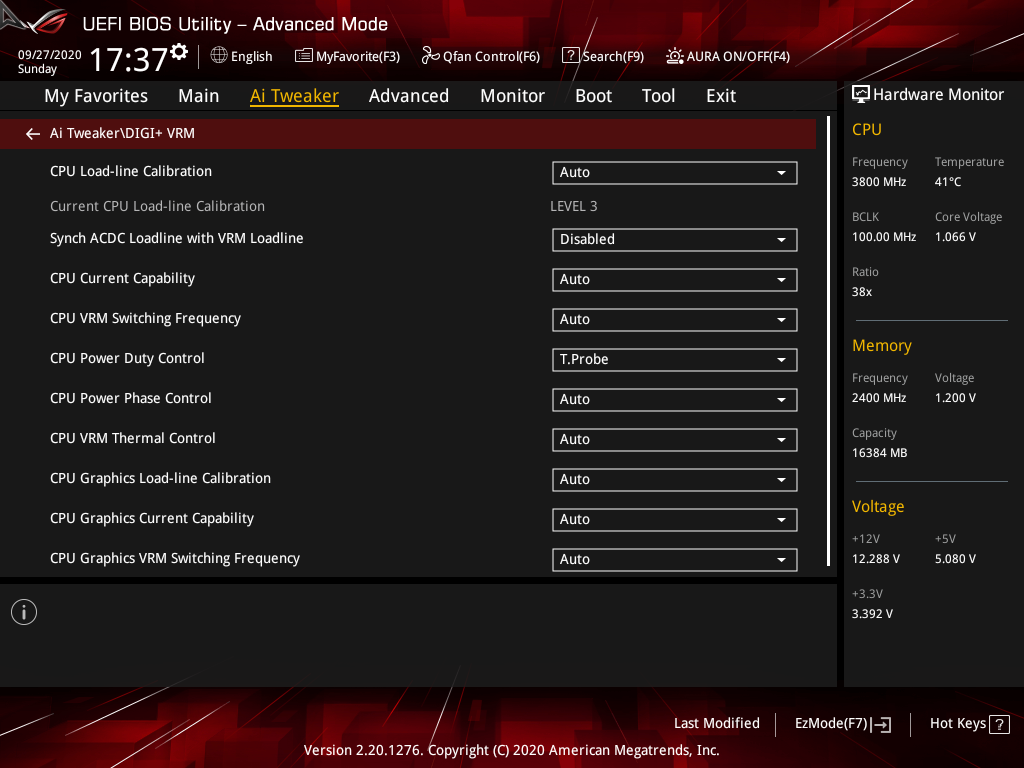Click the 12.288 V reading
1024x768 pixels.
click(876, 559)
